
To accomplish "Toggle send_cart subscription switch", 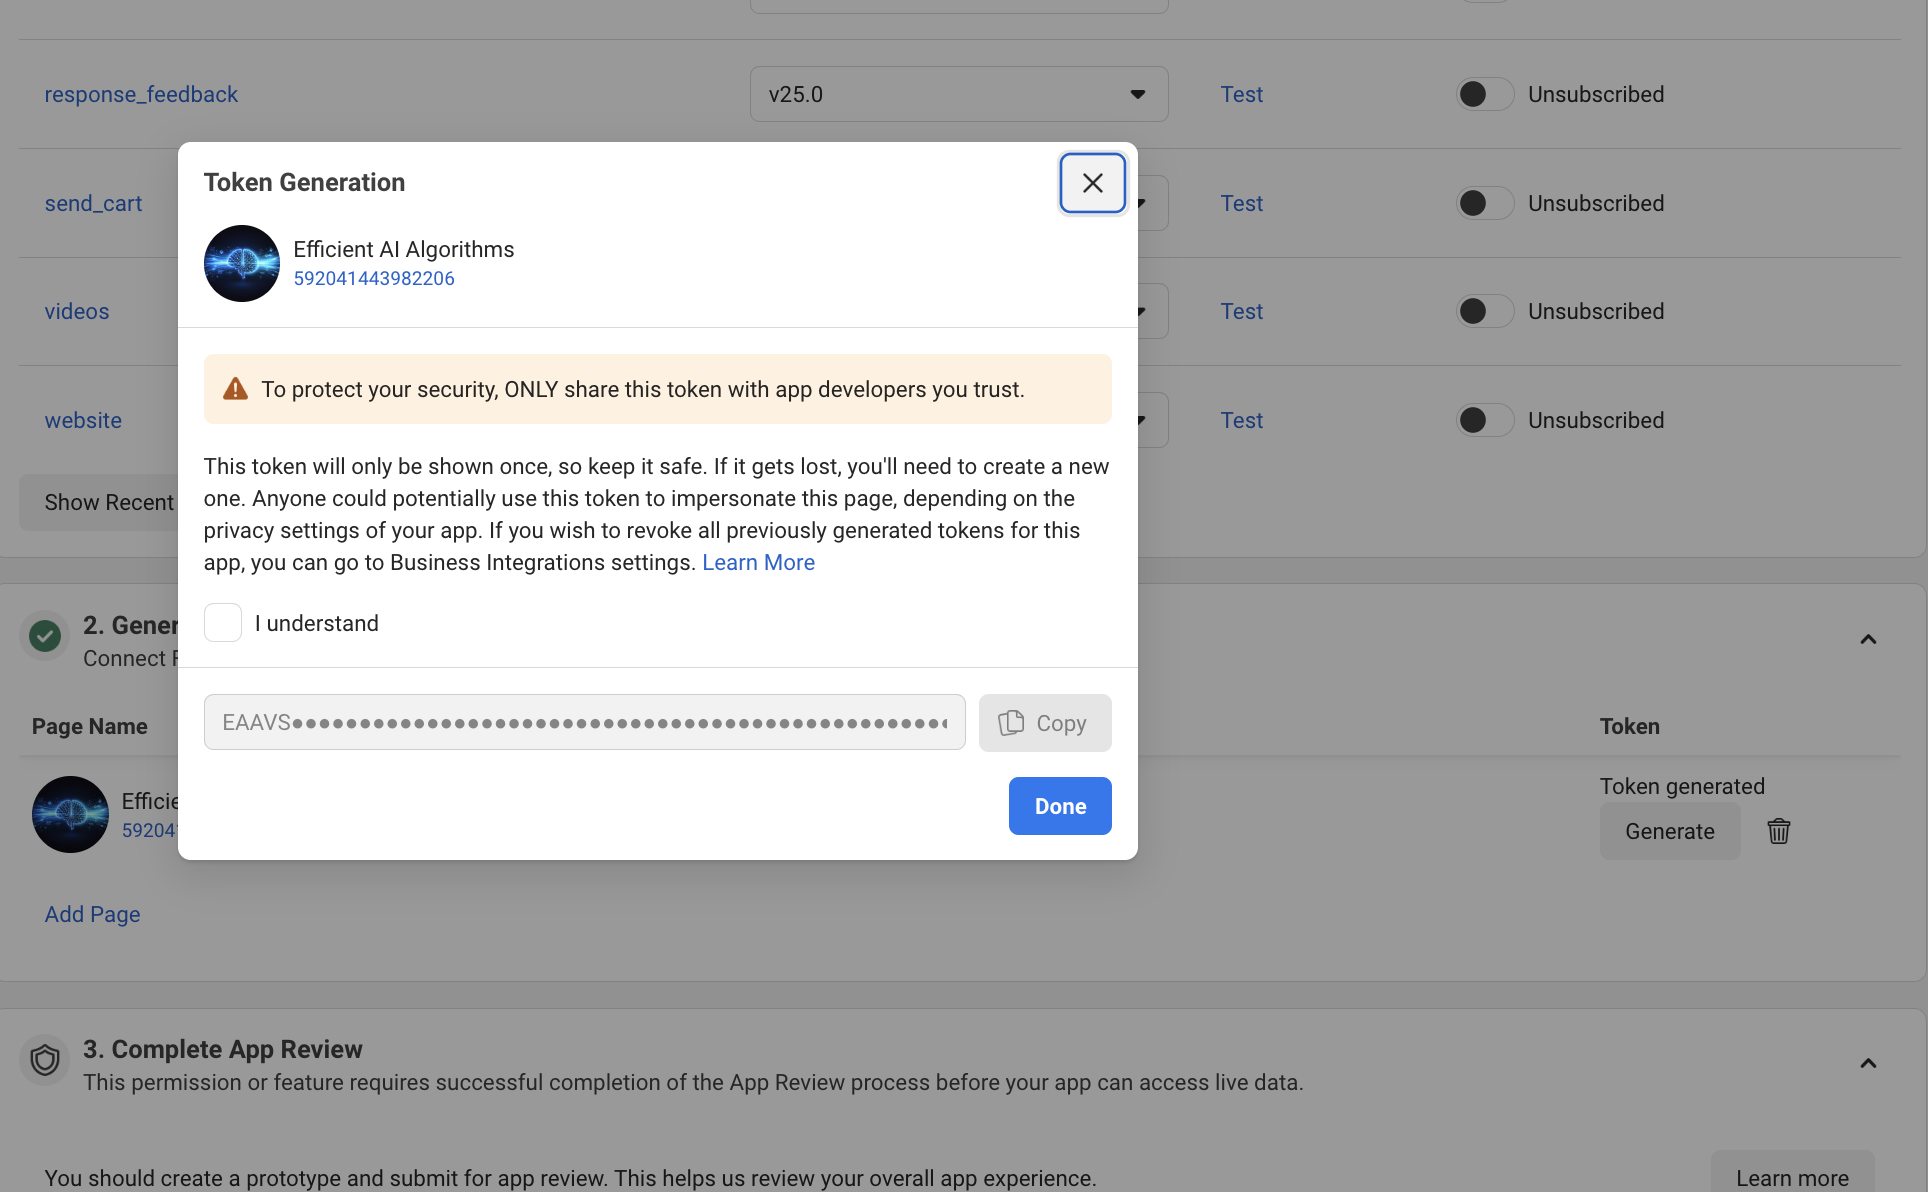I will tap(1485, 203).
